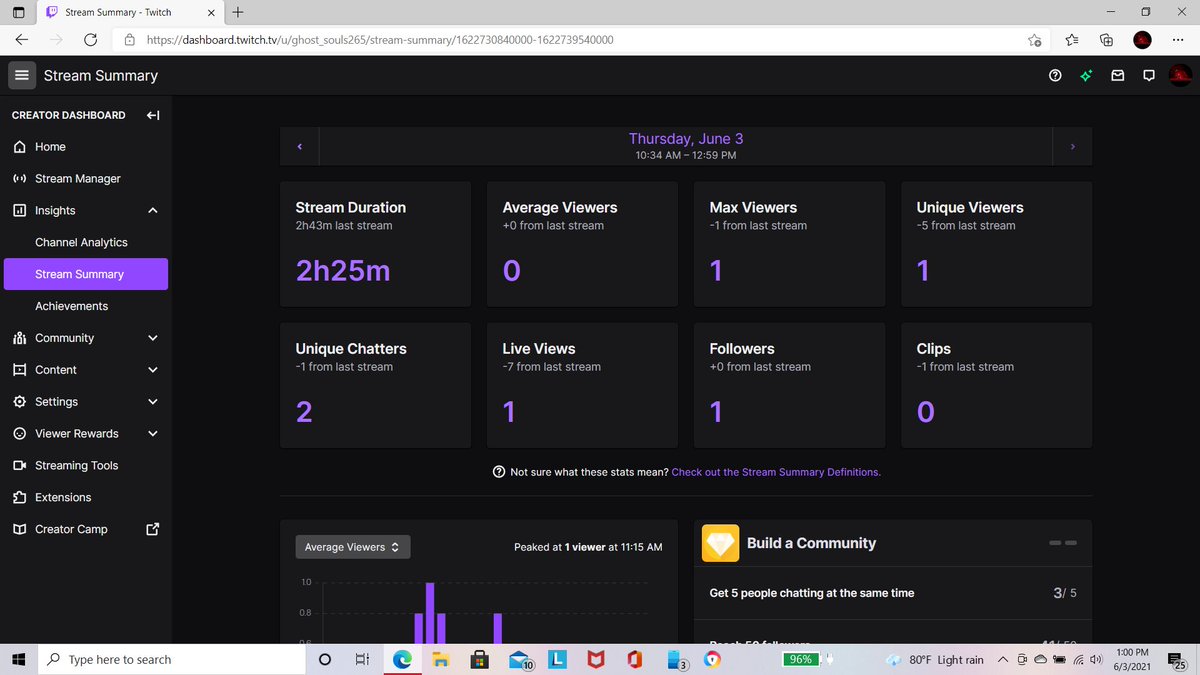The height and width of the screenshot is (675, 1200).
Task: Expand the Viewer Rewards section chevron
Action: [153, 434]
